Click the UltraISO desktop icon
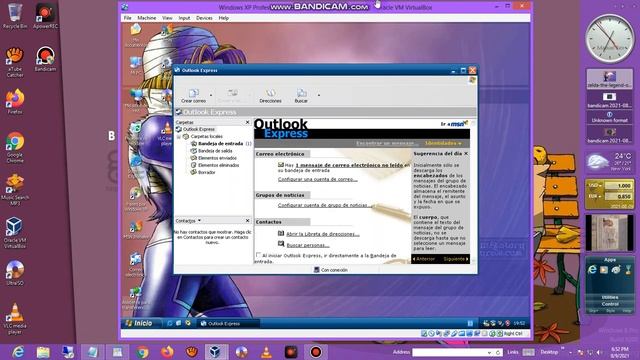 [15, 273]
